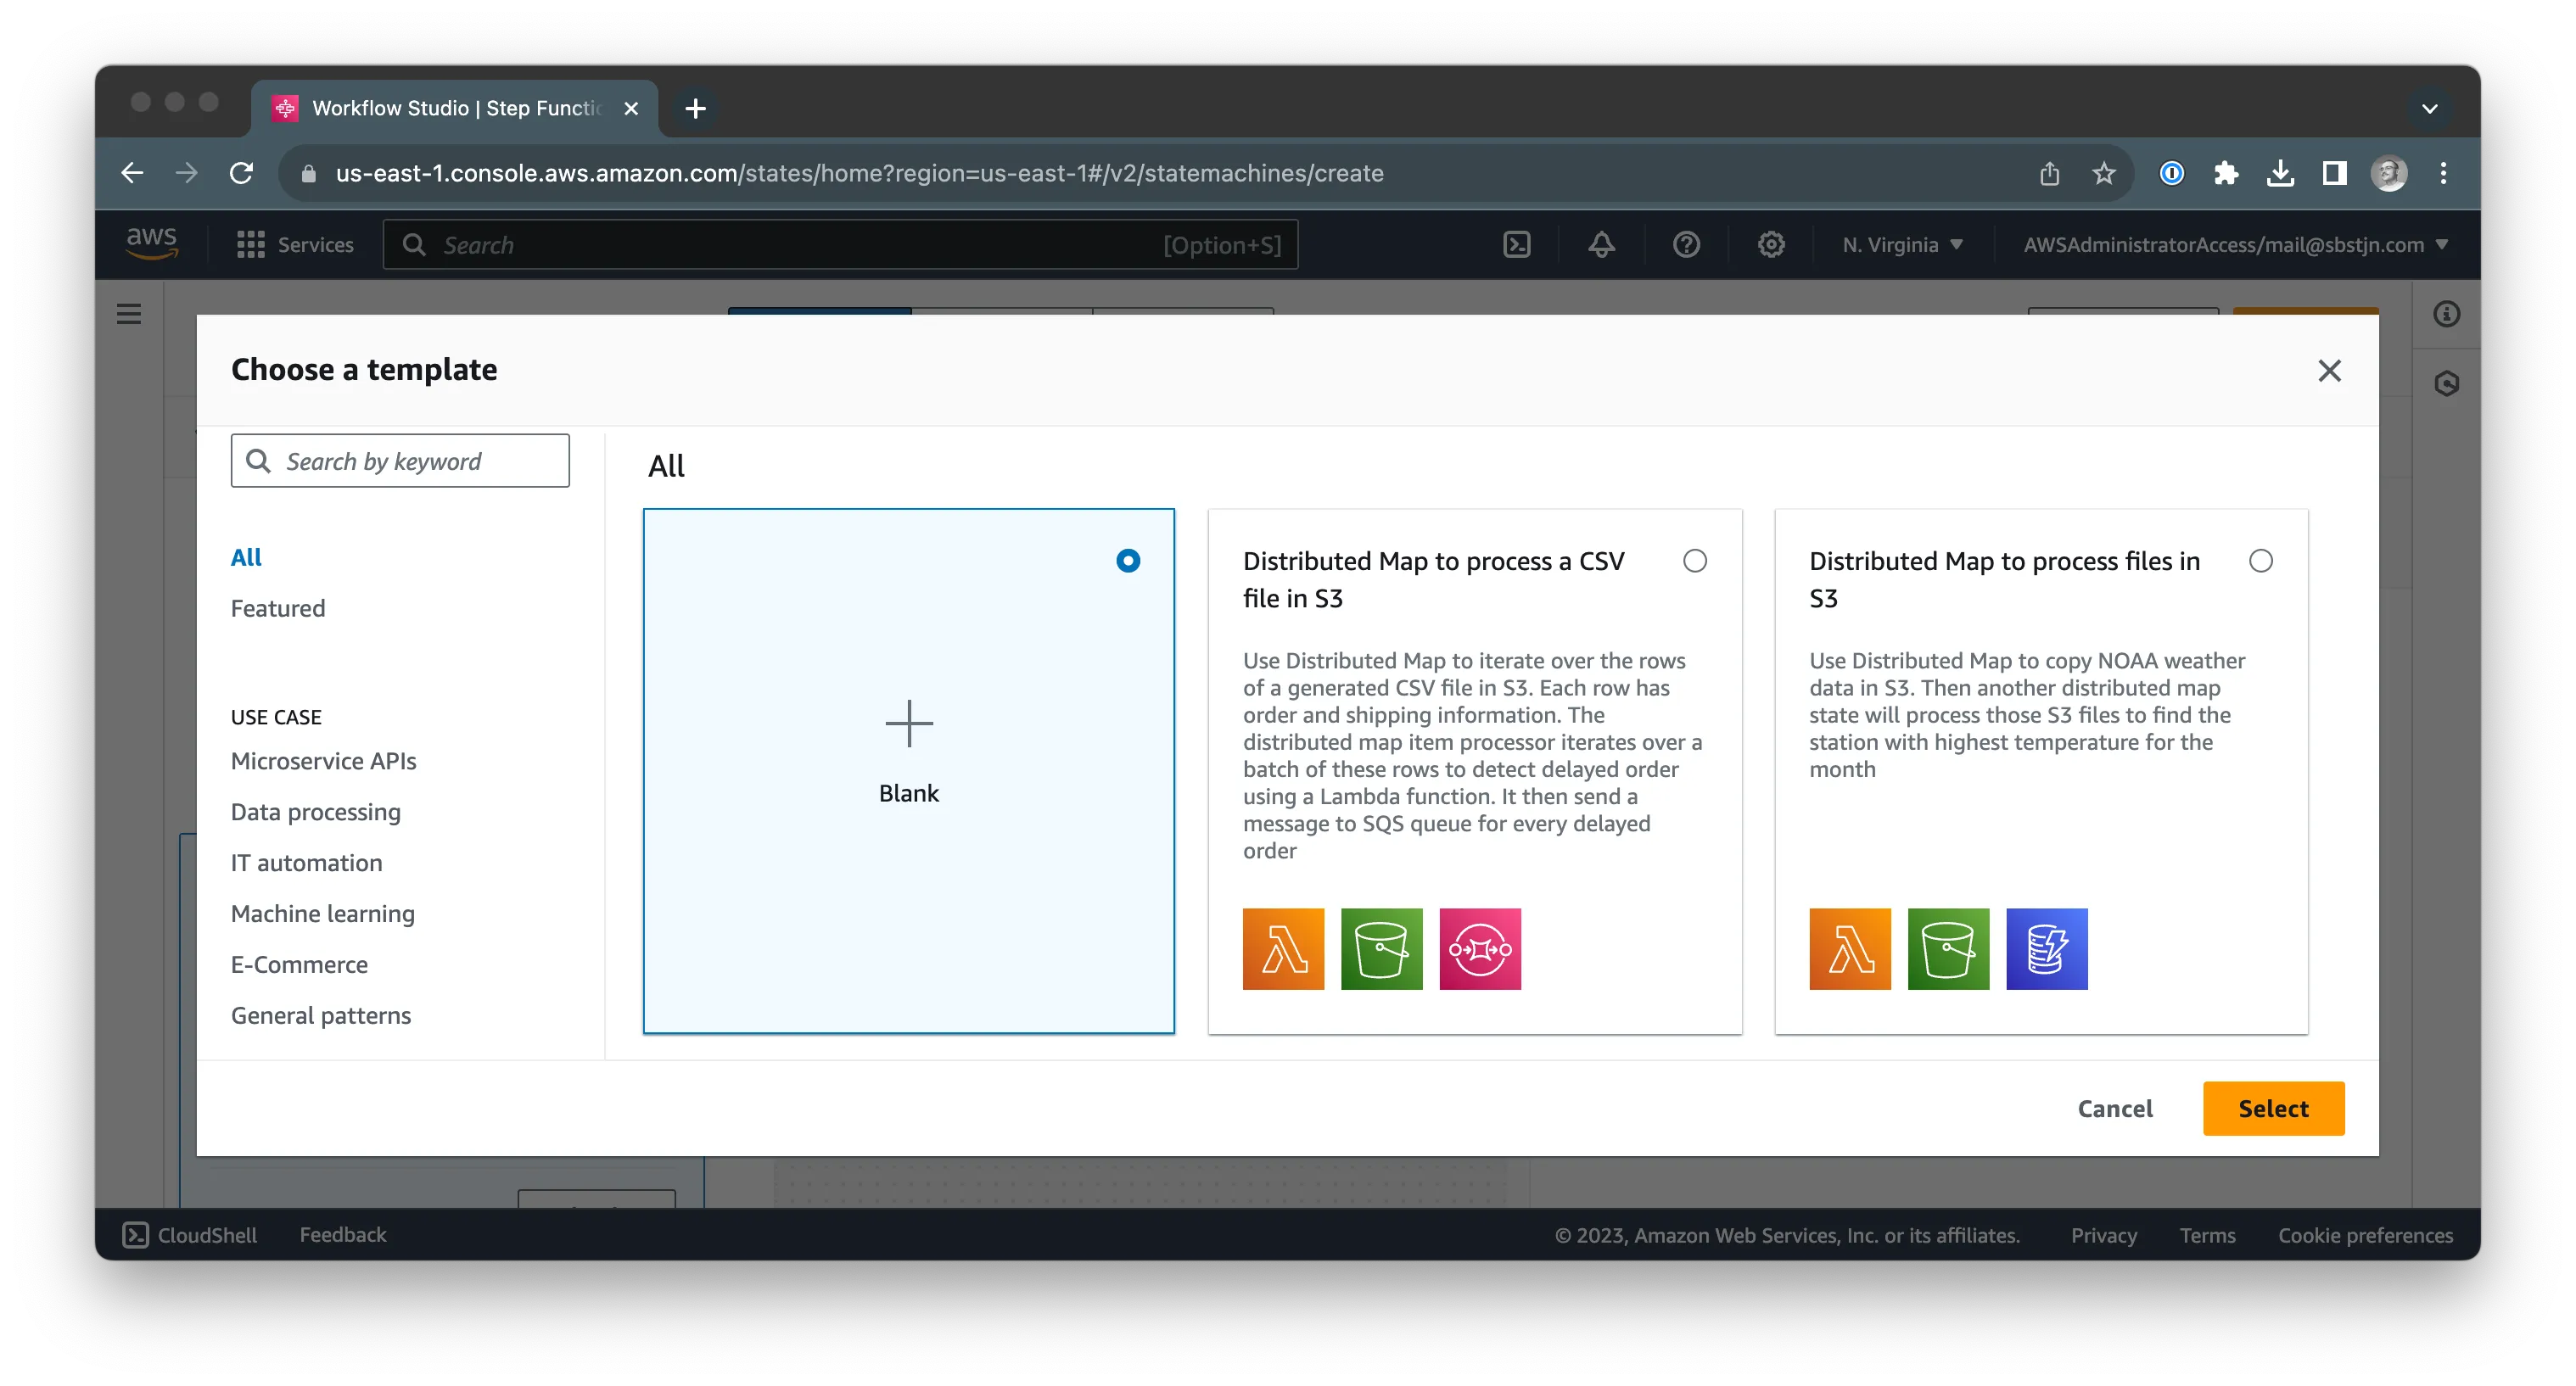This screenshot has height=1386, width=2576.
Task: Switch to the Featured template category
Action: [278, 607]
